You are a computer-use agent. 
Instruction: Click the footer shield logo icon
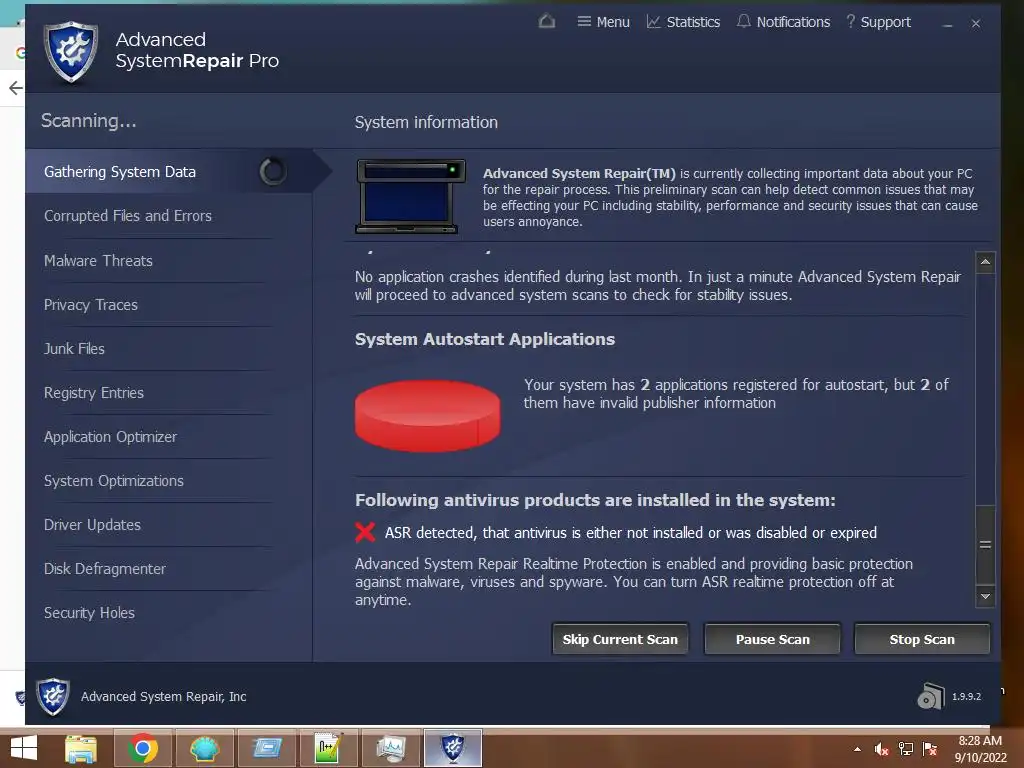pyautogui.click(x=53, y=696)
